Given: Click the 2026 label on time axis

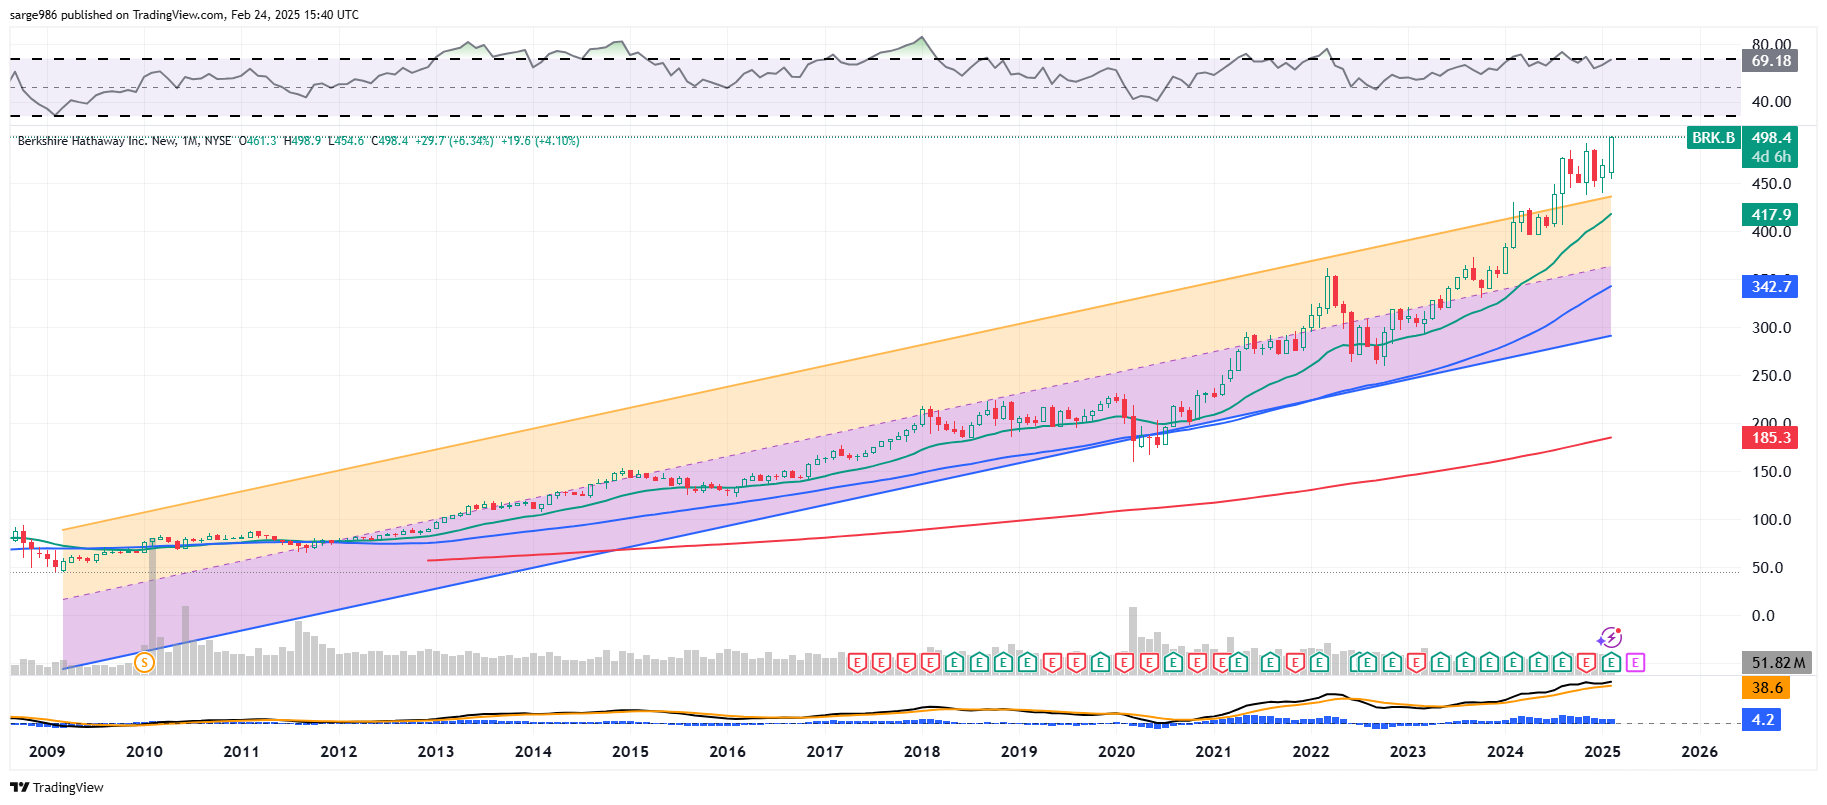Looking at the screenshot, I should [x=1699, y=751].
